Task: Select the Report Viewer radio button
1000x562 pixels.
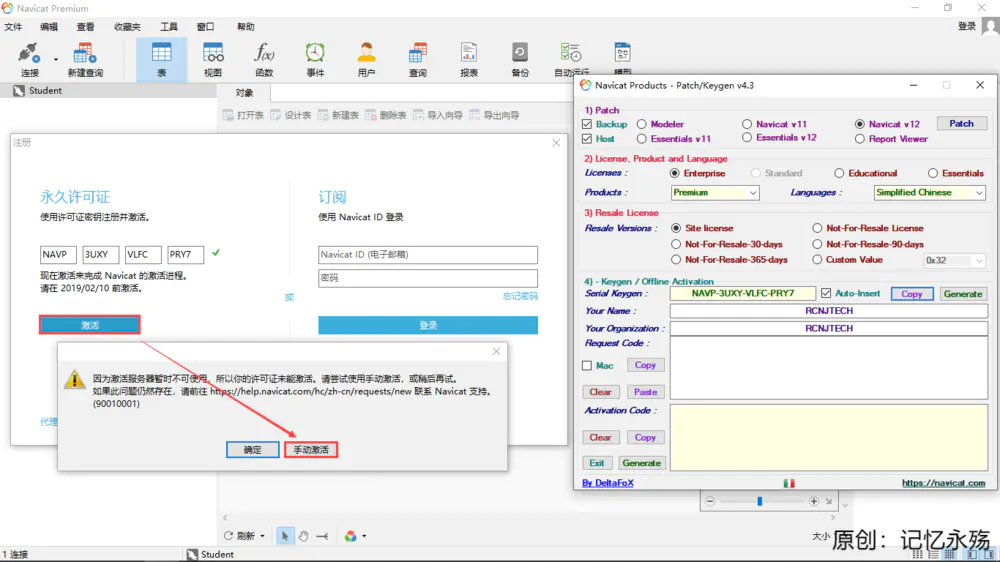Action: tap(860, 138)
